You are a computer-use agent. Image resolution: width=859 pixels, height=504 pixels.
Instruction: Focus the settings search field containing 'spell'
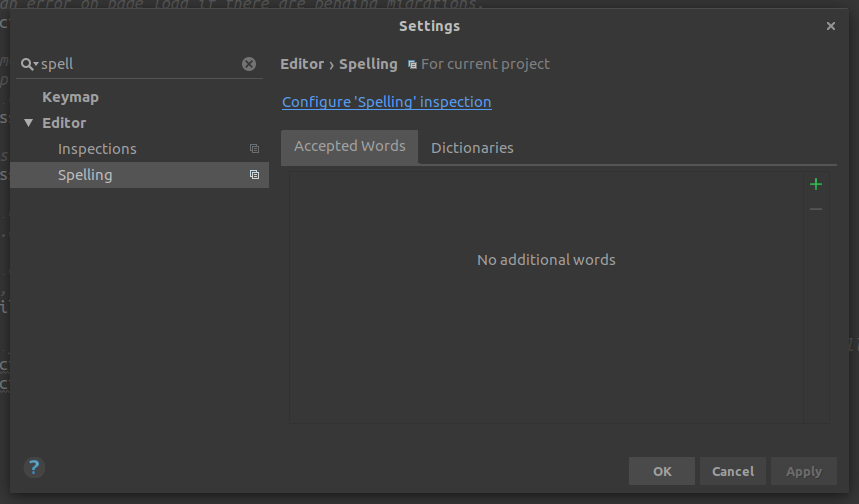tap(140, 64)
